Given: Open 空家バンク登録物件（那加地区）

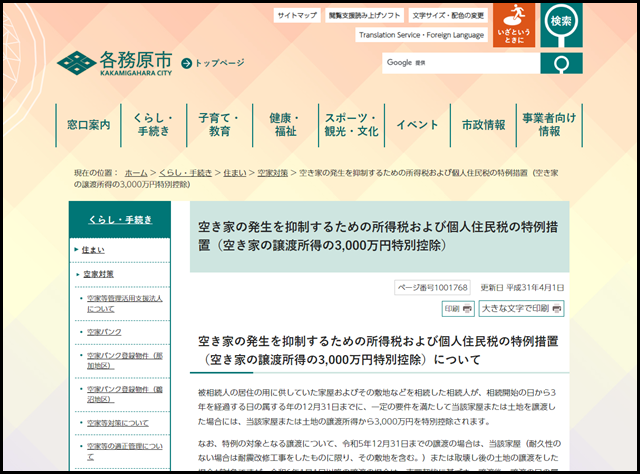Looking at the screenshot, I should 124,361.
